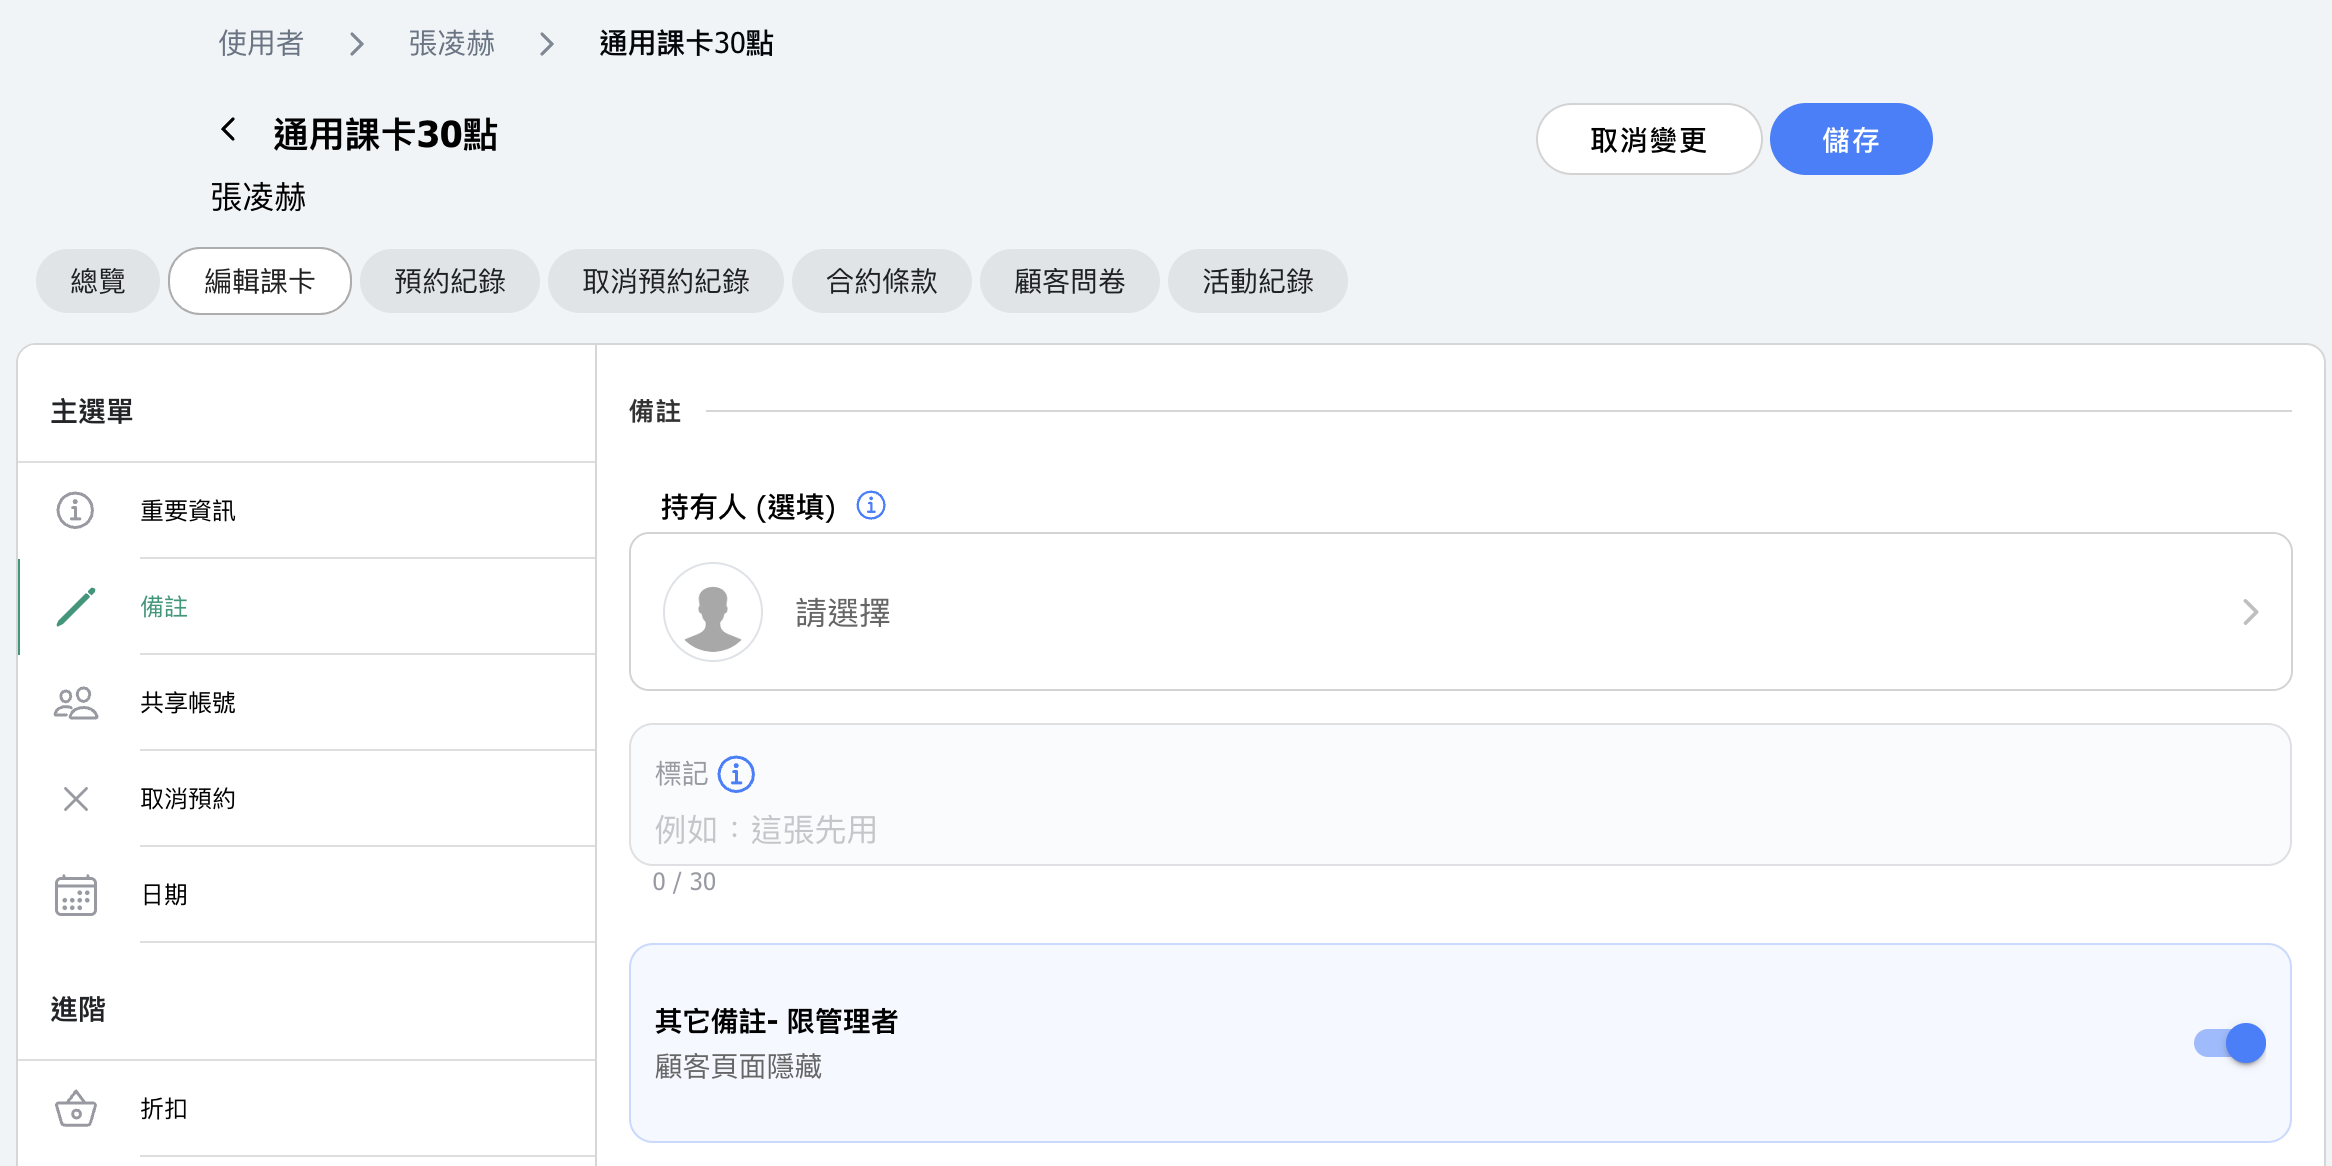Click the holder avatar placeholder image
Viewport: 2332px width, 1166px height.
pyautogui.click(x=713, y=612)
